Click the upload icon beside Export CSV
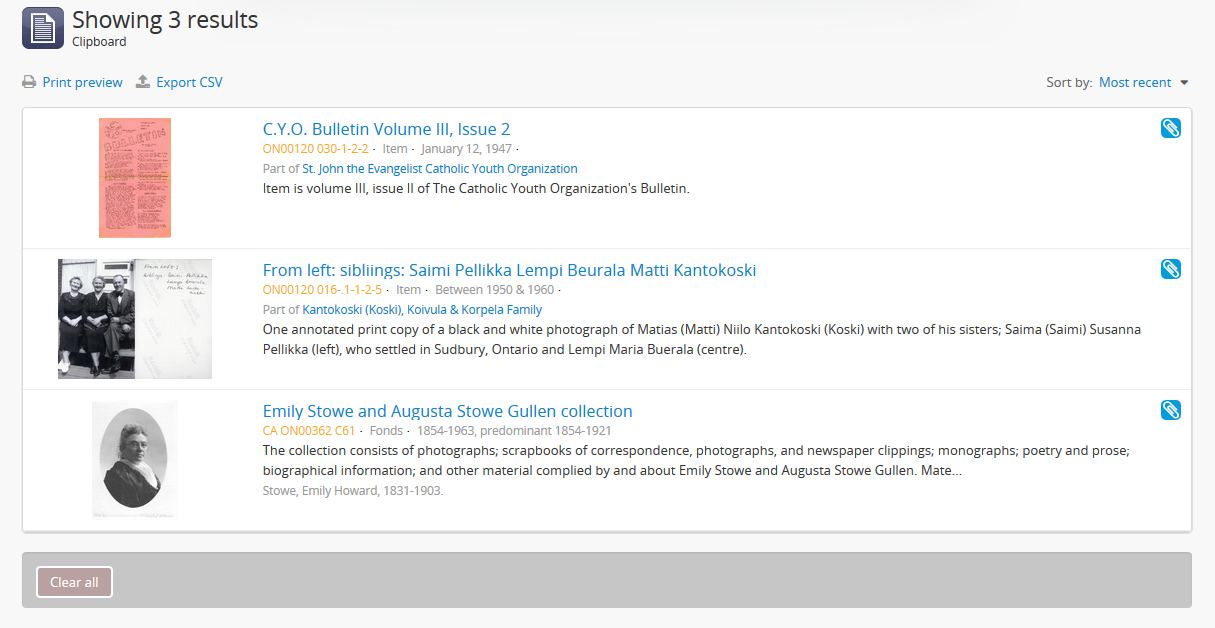 [143, 82]
